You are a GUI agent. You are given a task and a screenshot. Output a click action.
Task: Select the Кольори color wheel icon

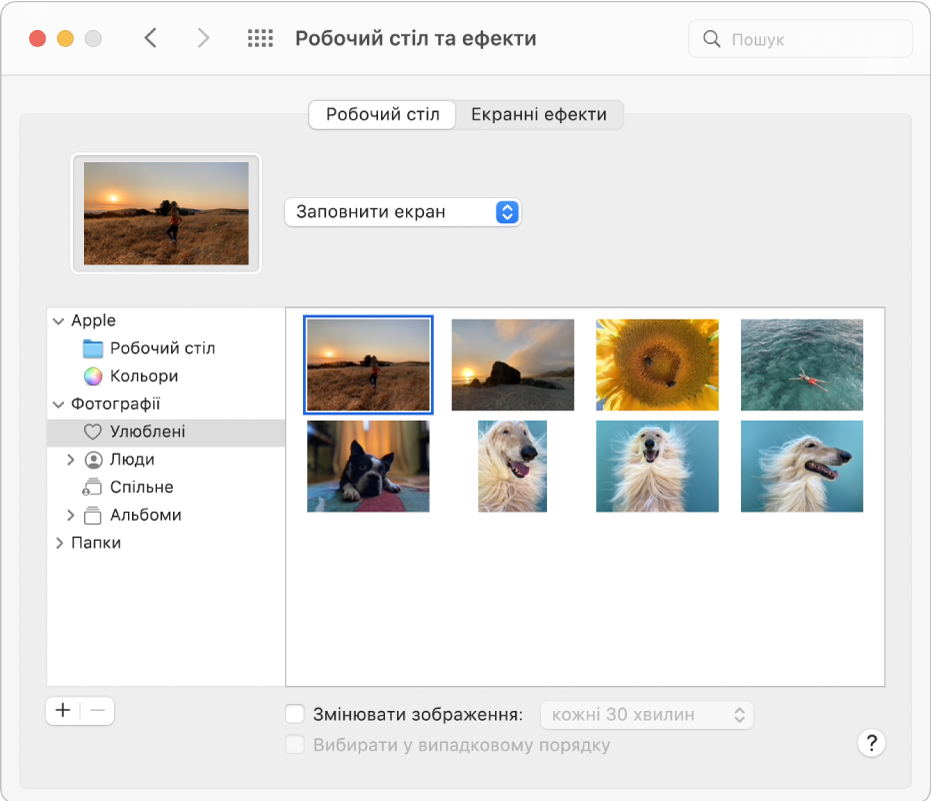coord(93,376)
